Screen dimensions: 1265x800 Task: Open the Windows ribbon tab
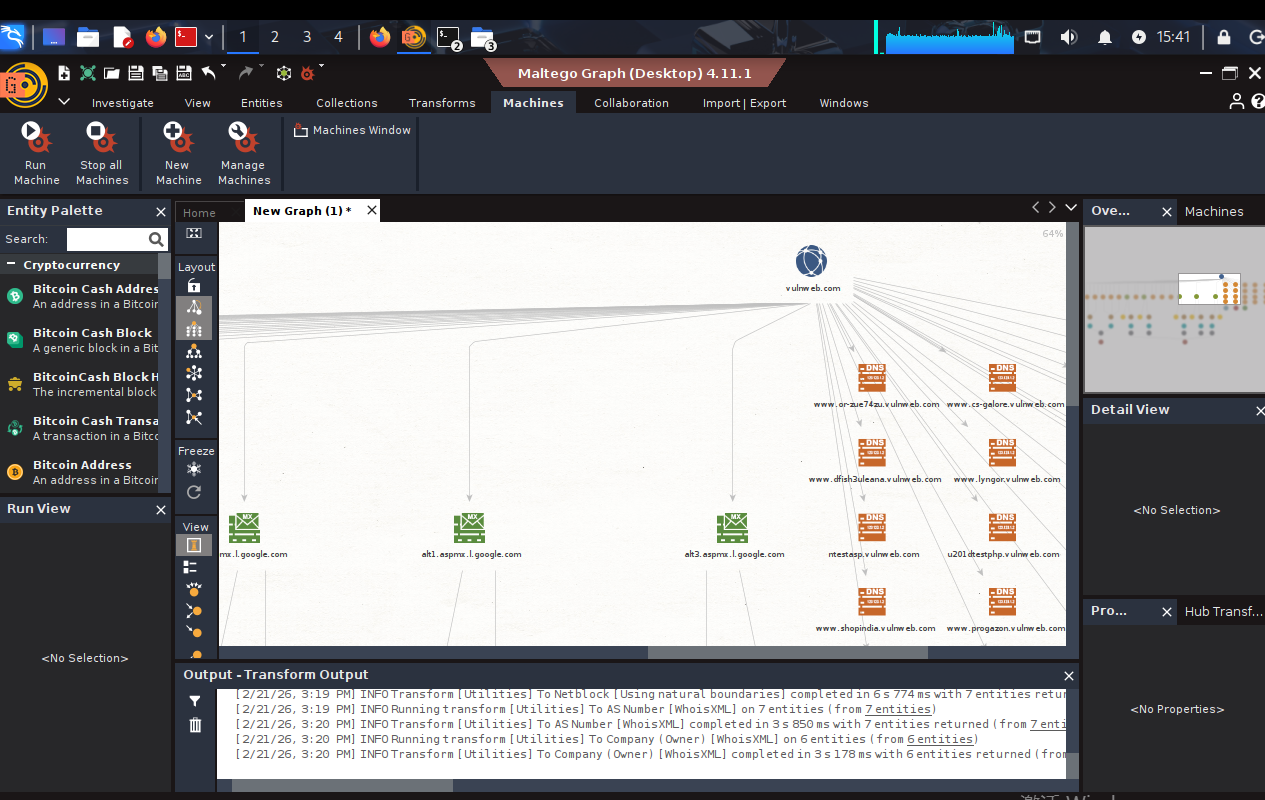(x=844, y=103)
